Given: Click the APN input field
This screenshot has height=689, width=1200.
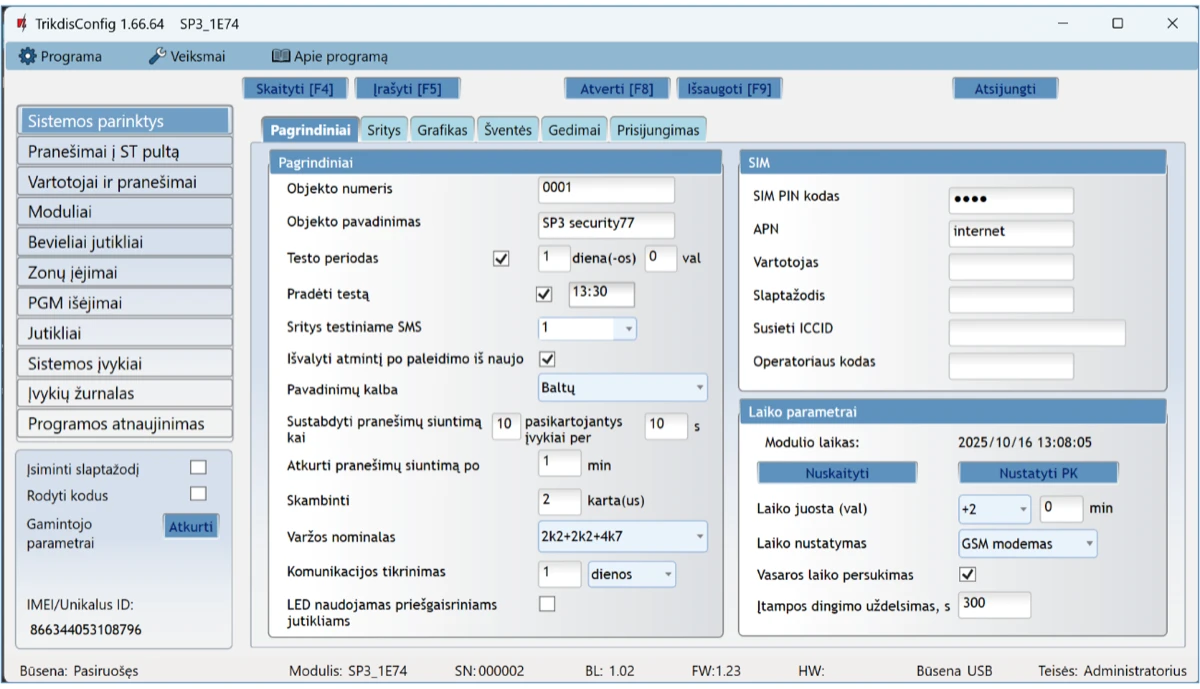Looking at the screenshot, I should 1010,232.
